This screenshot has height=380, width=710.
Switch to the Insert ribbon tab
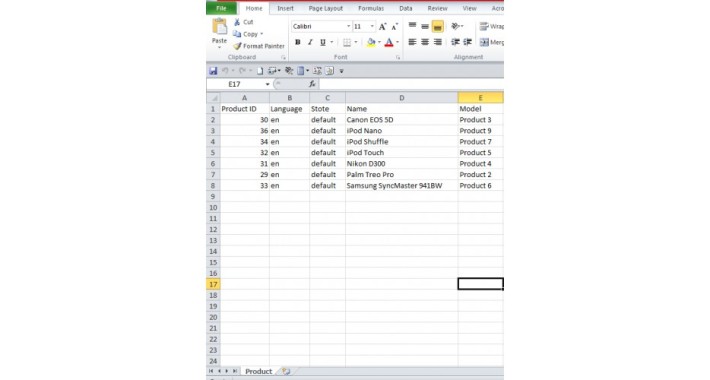[285, 8]
